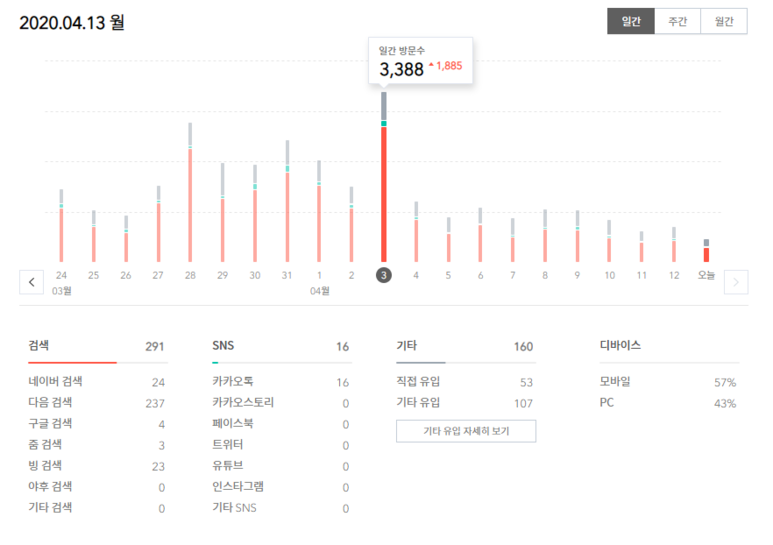Click the PC 43% row

click(x=669, y=403)
